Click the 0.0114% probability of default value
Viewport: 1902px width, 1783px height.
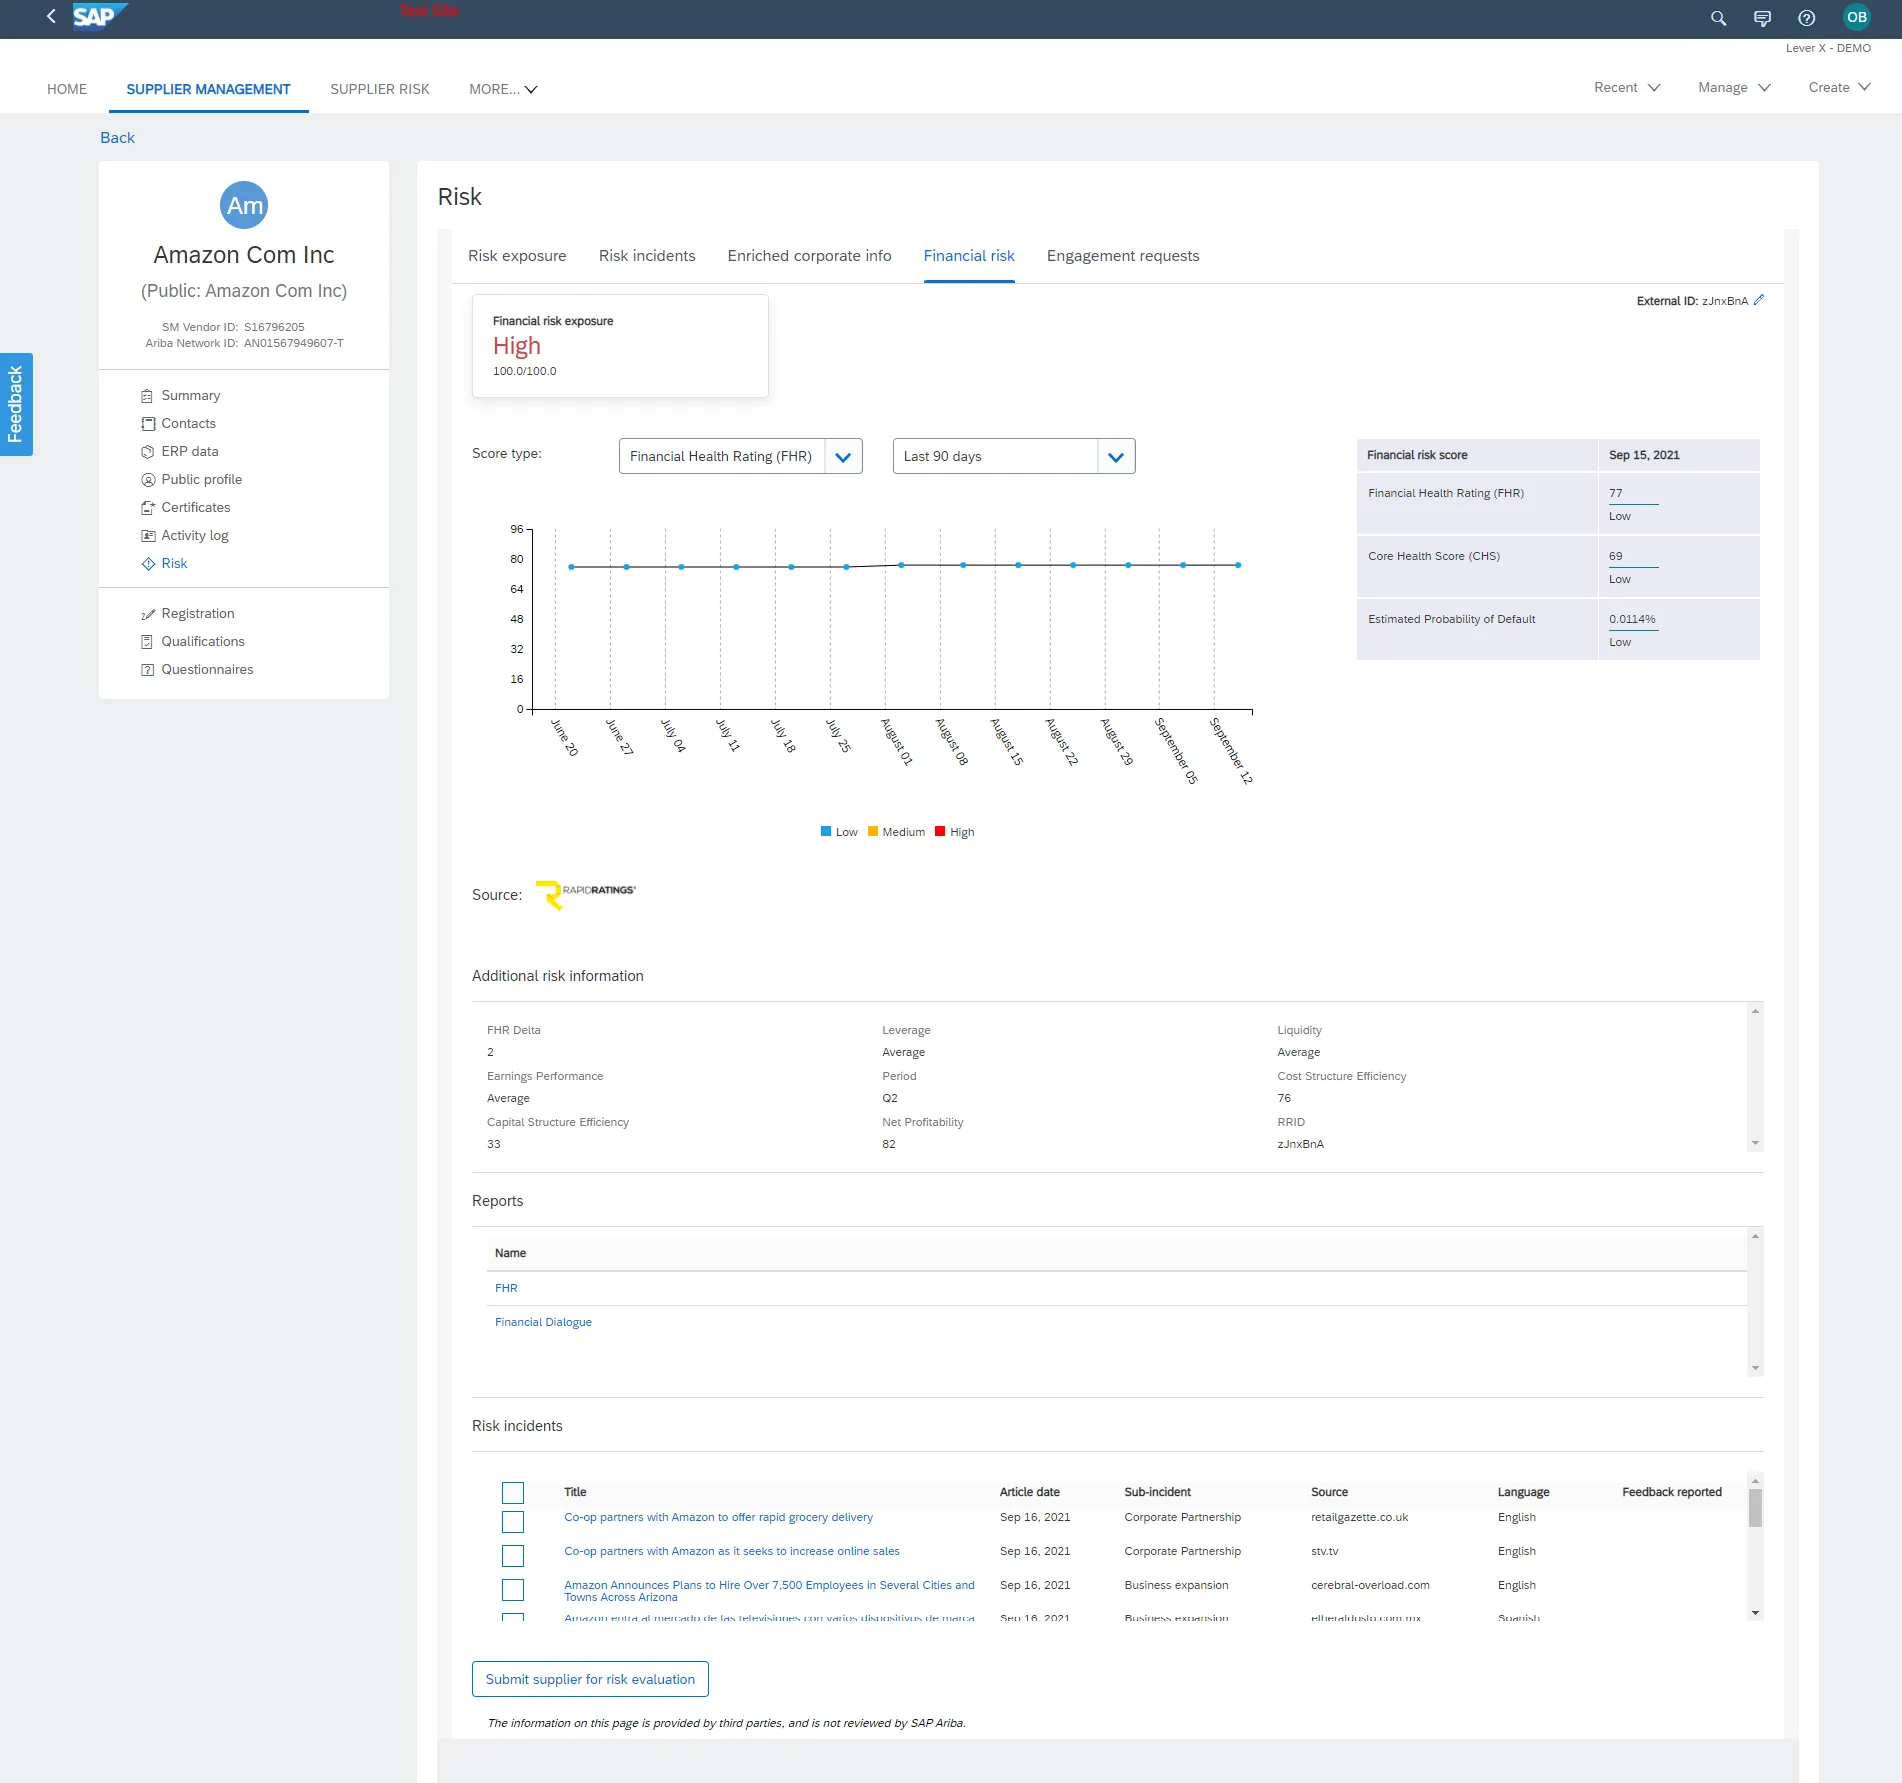[1632, 620]
